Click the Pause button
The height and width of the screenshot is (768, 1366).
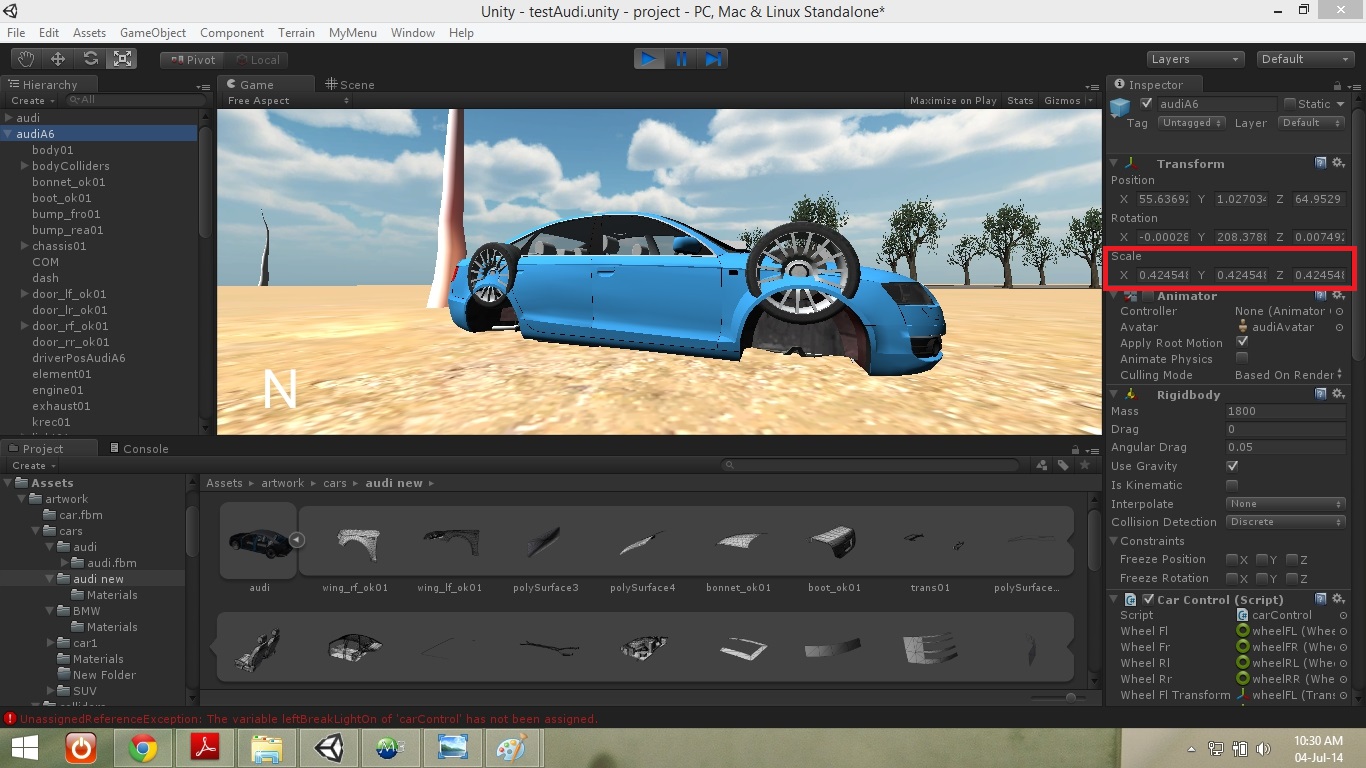click(x=681, y=59)
